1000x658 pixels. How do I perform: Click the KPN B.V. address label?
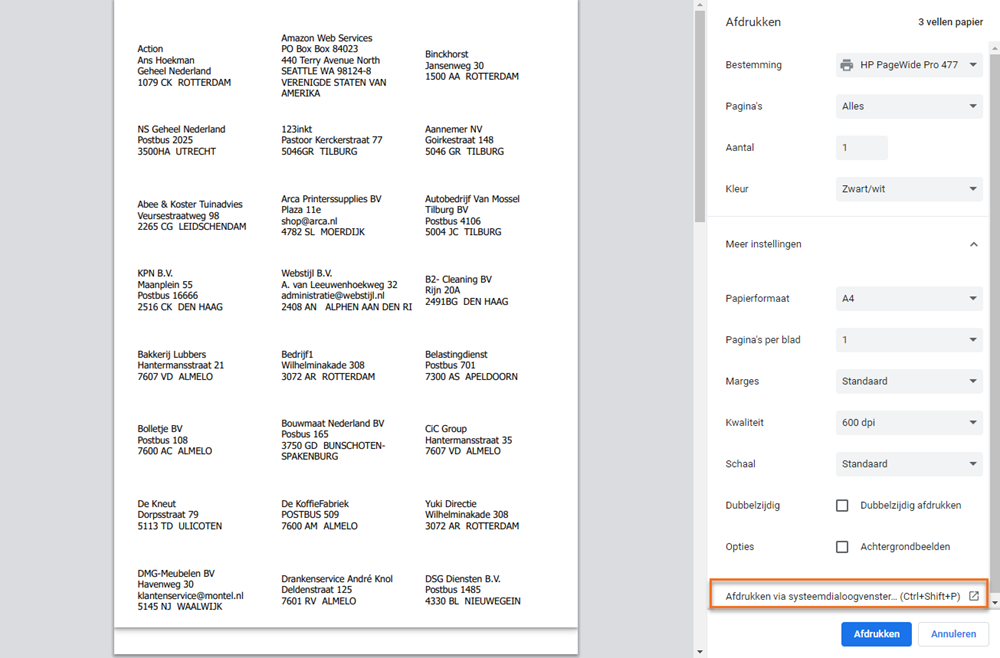[x=180, y=290]
